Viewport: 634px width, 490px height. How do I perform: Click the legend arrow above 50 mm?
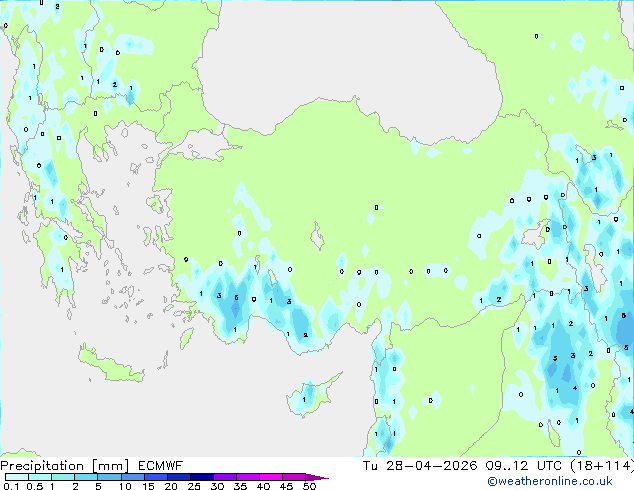[317, 477]
